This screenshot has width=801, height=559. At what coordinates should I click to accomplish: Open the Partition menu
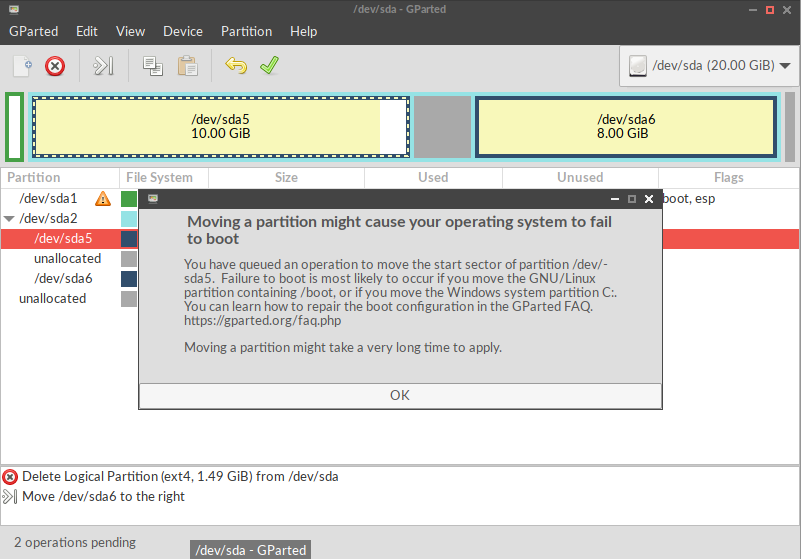[x=246, y=31]
